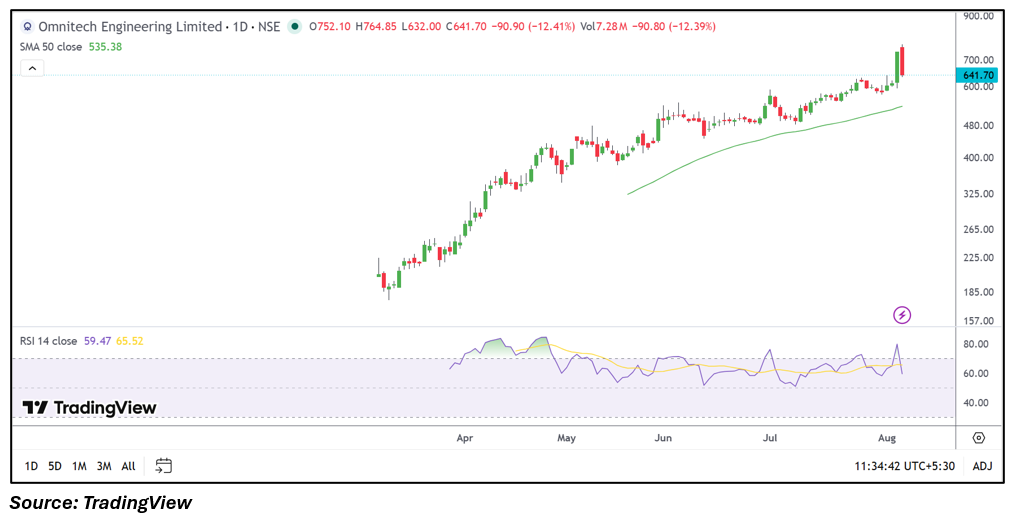This screenshot has height=517, width=1027.
Task: Click the 325.00 price scale label
Action: (979, 195)
